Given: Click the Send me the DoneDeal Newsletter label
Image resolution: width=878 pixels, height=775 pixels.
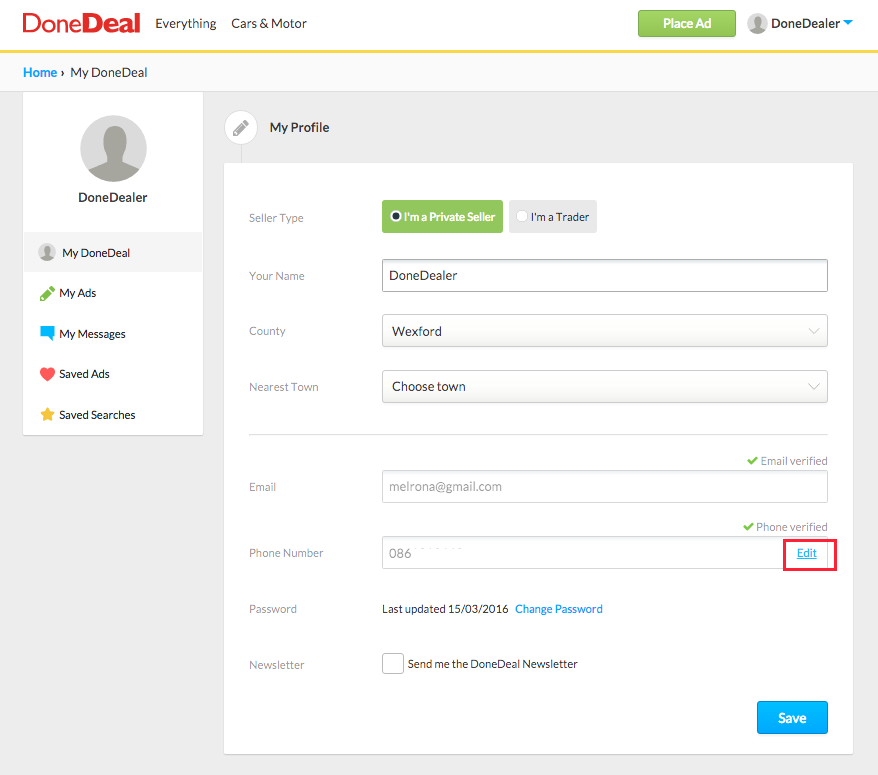Looking at the screenshot, I should point(493,664).
